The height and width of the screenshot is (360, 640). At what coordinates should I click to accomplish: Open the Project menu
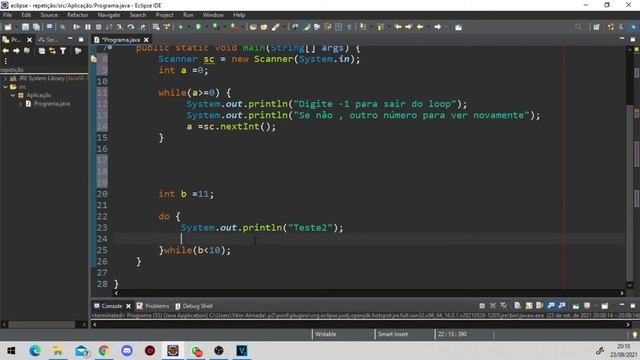[x=164, y=15]
